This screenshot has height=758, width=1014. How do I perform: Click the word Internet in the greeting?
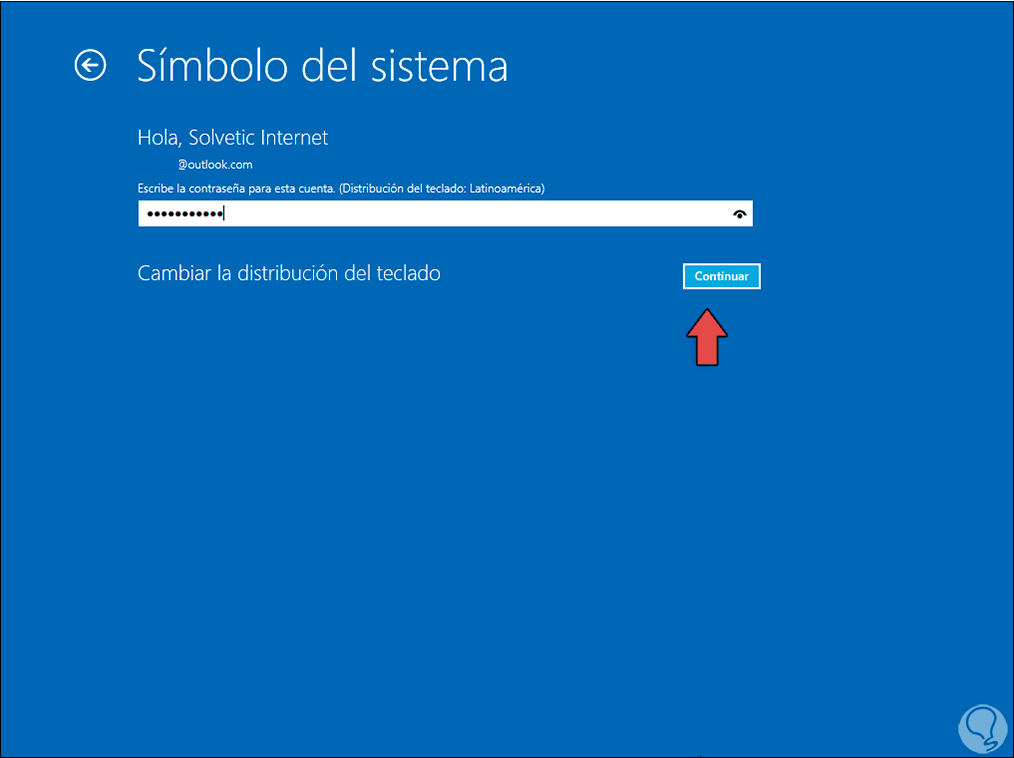pos(294,138)
